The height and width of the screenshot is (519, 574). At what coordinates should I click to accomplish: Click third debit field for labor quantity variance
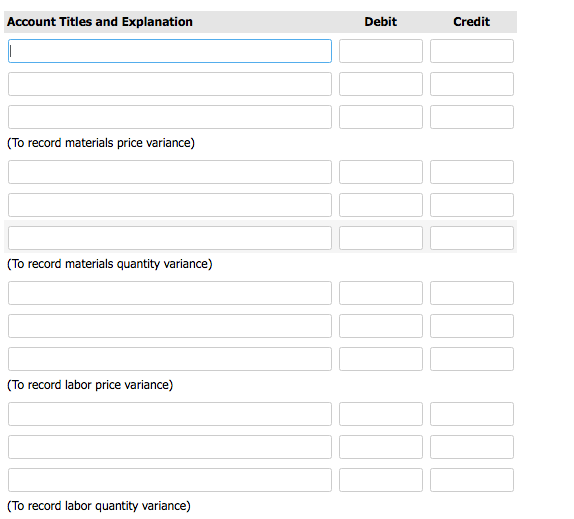pos(381,480)
